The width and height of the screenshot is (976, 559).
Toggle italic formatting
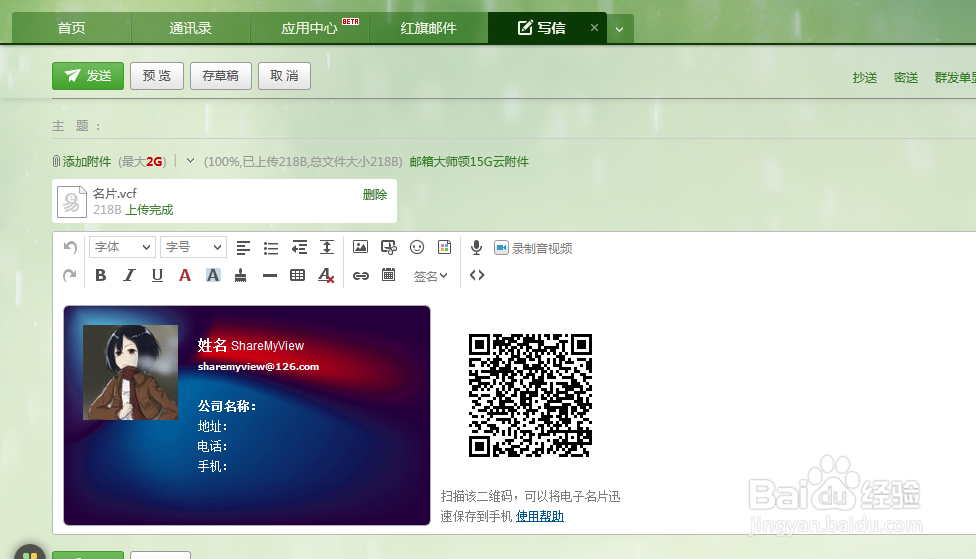pos(129,275)
